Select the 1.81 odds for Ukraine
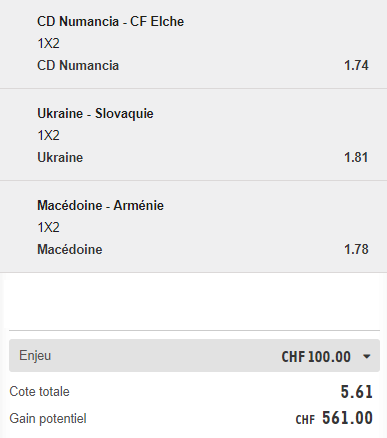The image size is (387, 438). [x=356, y=157]
